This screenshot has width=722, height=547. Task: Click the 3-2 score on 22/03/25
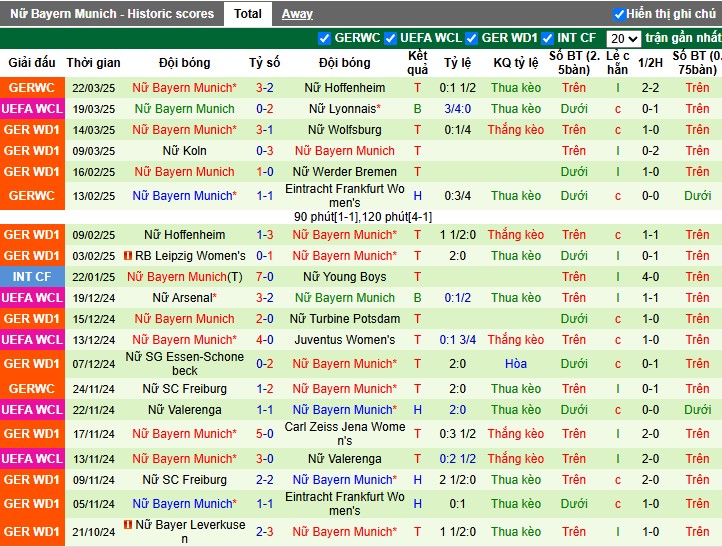click(264, 87)
